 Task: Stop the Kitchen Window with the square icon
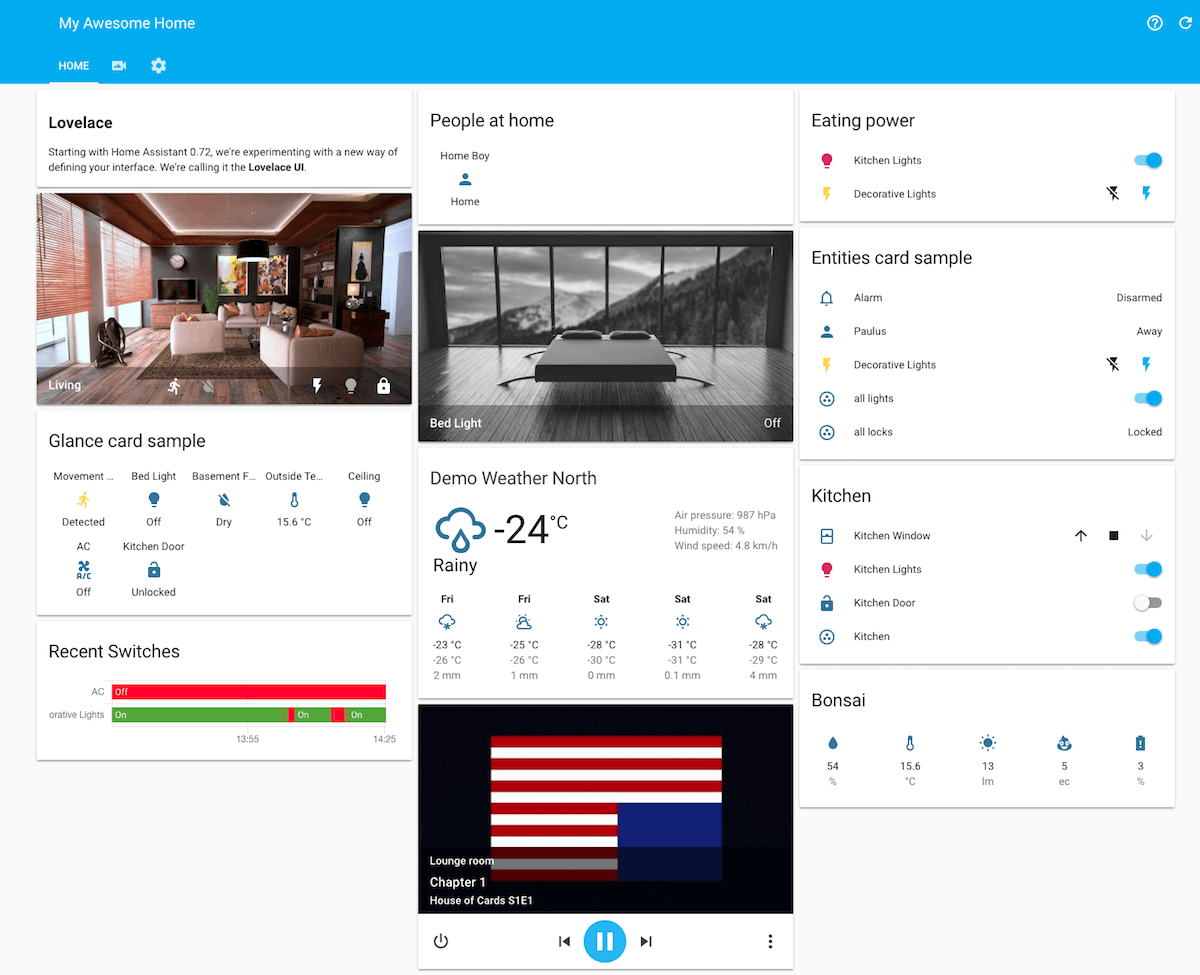(1113, 535)
